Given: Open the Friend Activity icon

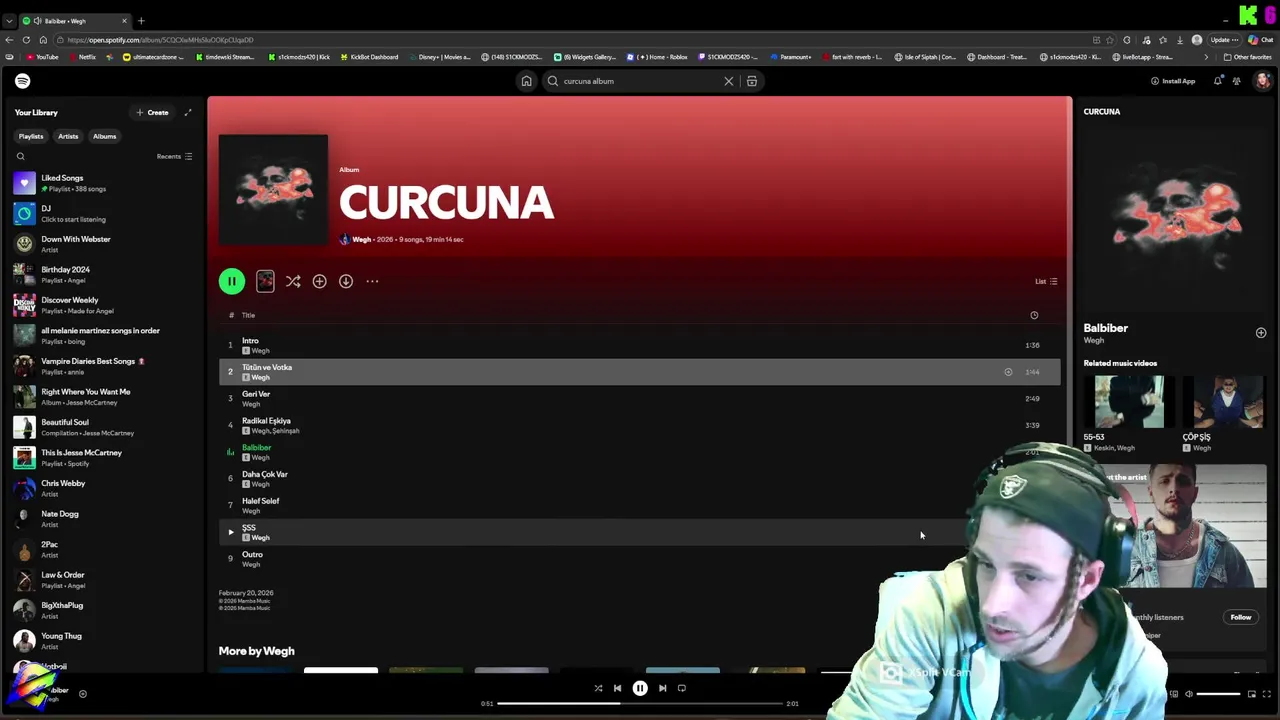Looking at the screenshot, I should tap(1237, 81).
